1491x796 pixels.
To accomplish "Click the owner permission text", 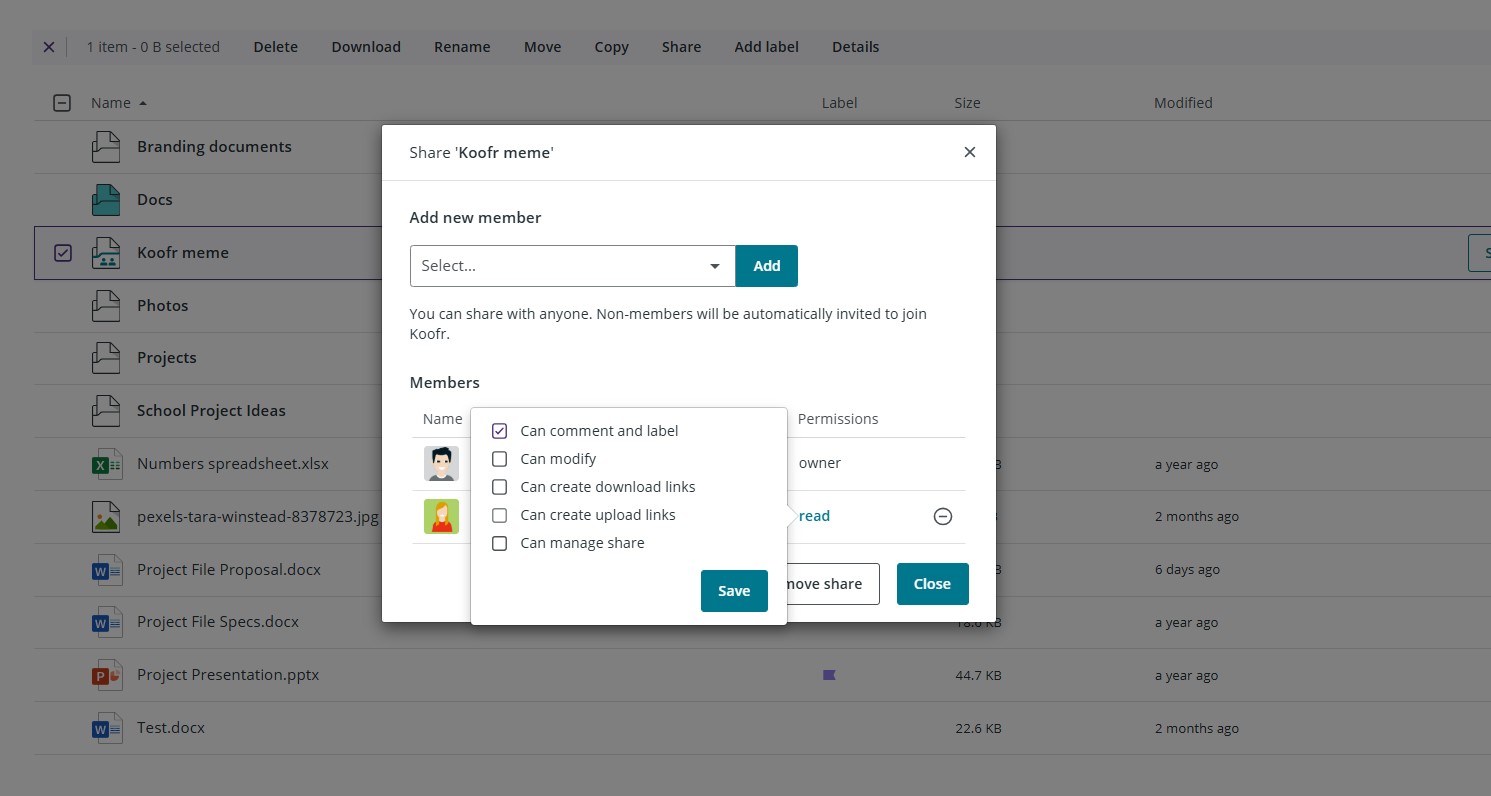I will coord(820,463).
